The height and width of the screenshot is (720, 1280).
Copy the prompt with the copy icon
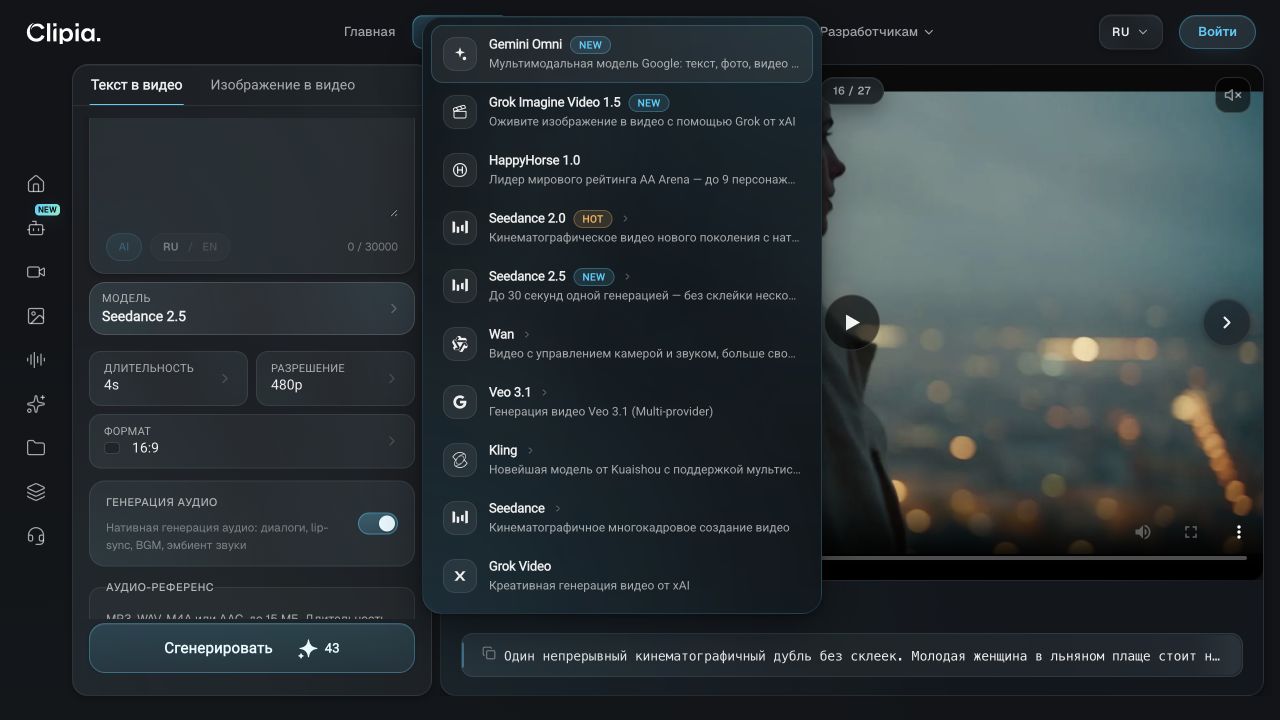click(489, 653)
